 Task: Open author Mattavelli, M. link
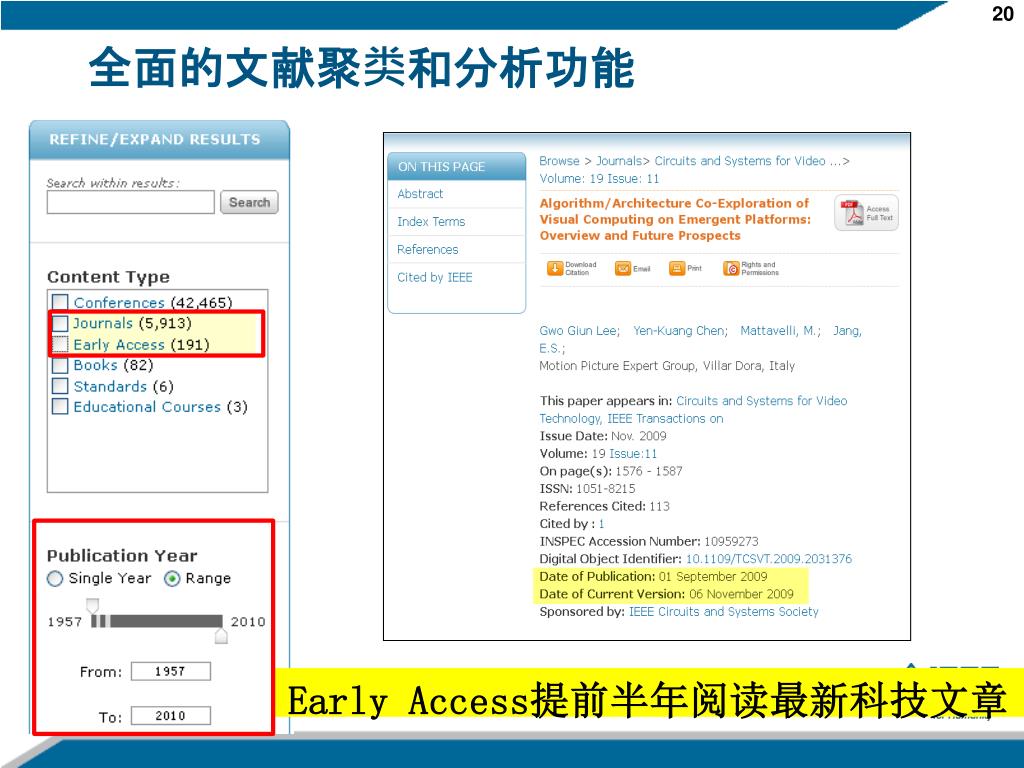[778, 331]
